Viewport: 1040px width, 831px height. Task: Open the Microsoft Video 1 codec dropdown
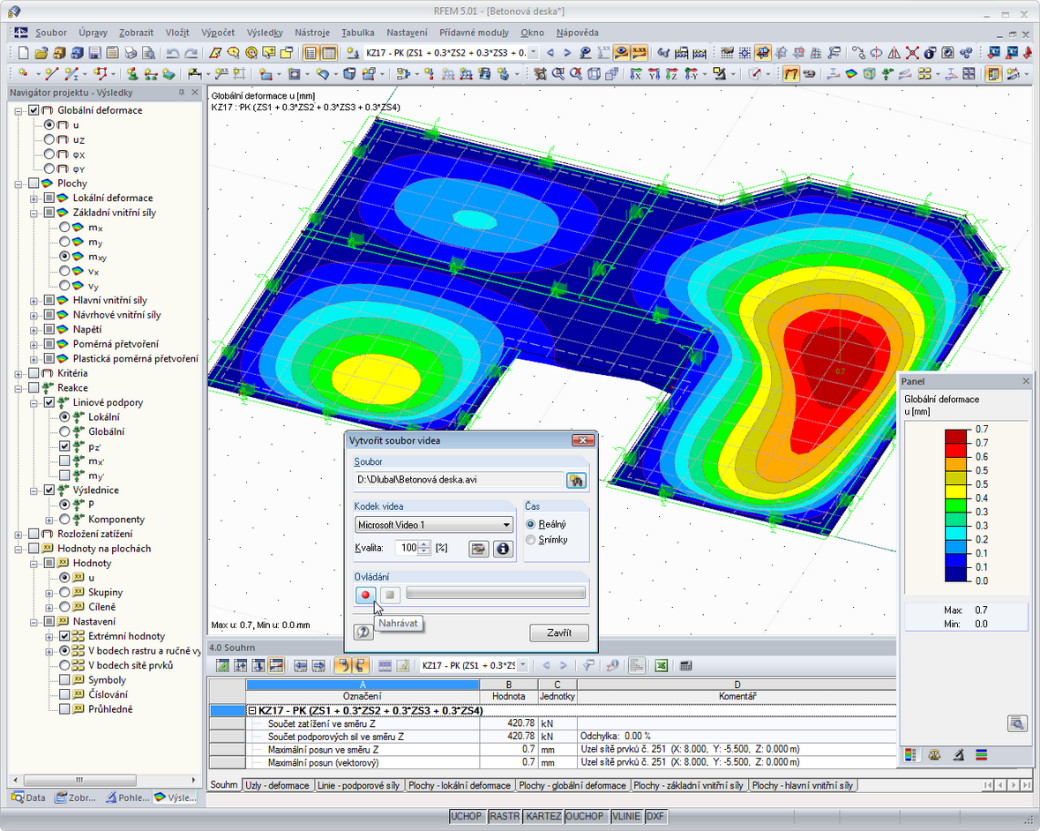434,525
